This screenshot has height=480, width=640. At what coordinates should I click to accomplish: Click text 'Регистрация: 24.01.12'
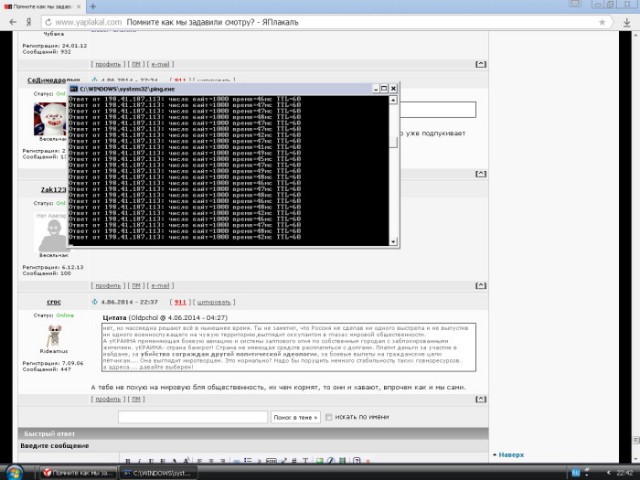point(55,46)
